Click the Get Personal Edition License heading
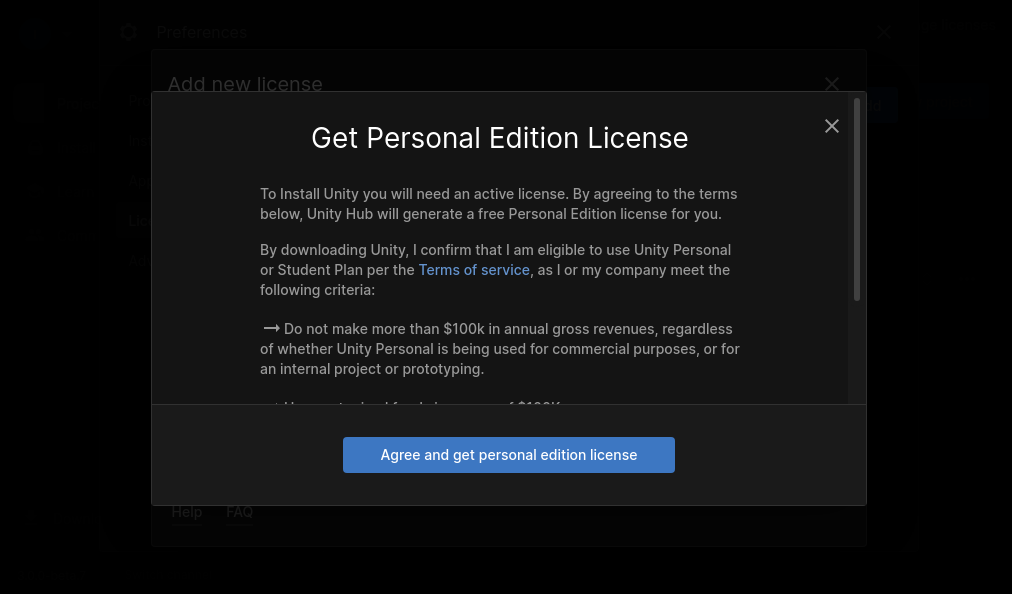The height and width of the screenshot is (594, 1012). pyautogui.click(x=500, y=138)
